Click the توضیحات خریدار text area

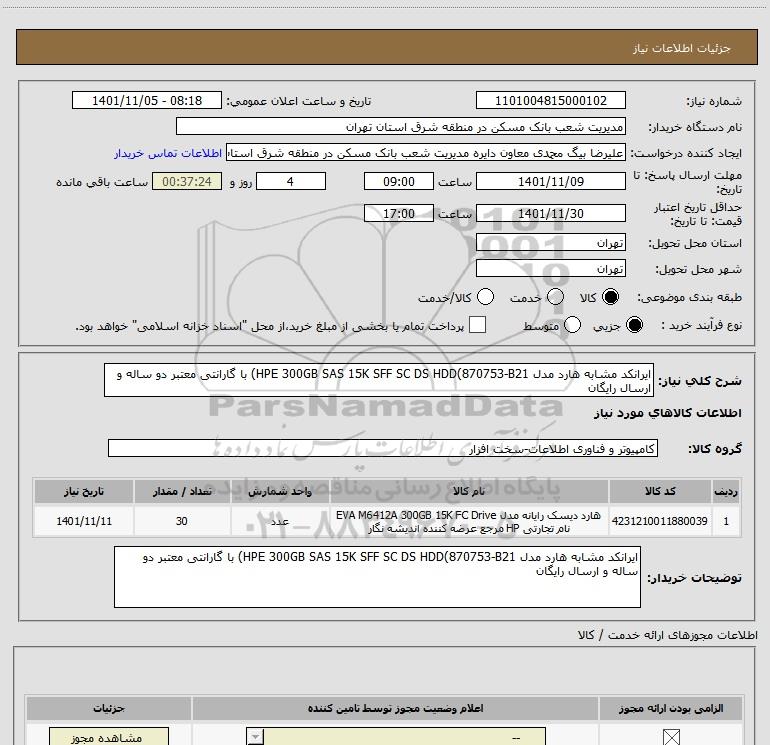click(377, 577)
